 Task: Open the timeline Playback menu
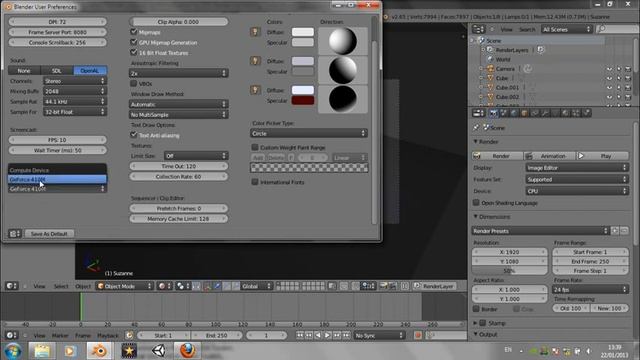pyautogui.click(x=108, y=336)
